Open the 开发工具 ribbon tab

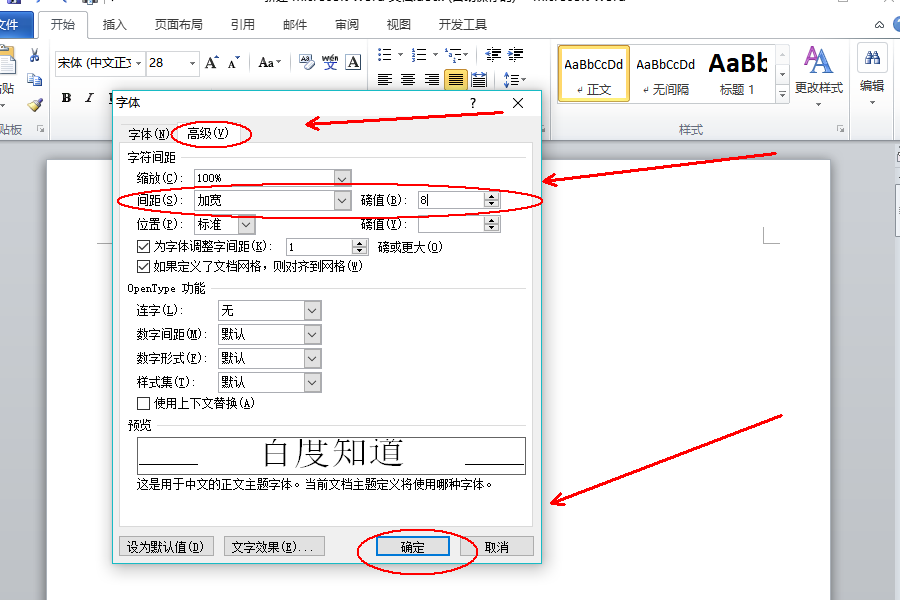click(x=463, y=25)
